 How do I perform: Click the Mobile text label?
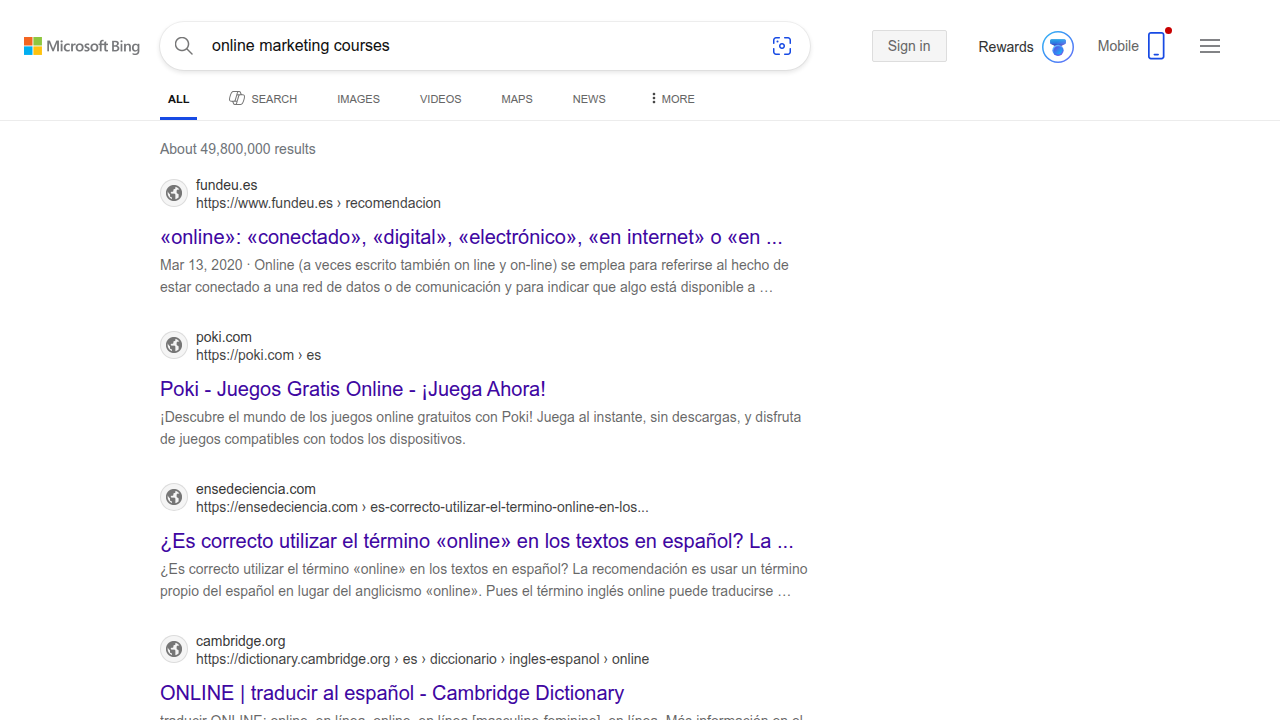click(x=1118, y=46)
